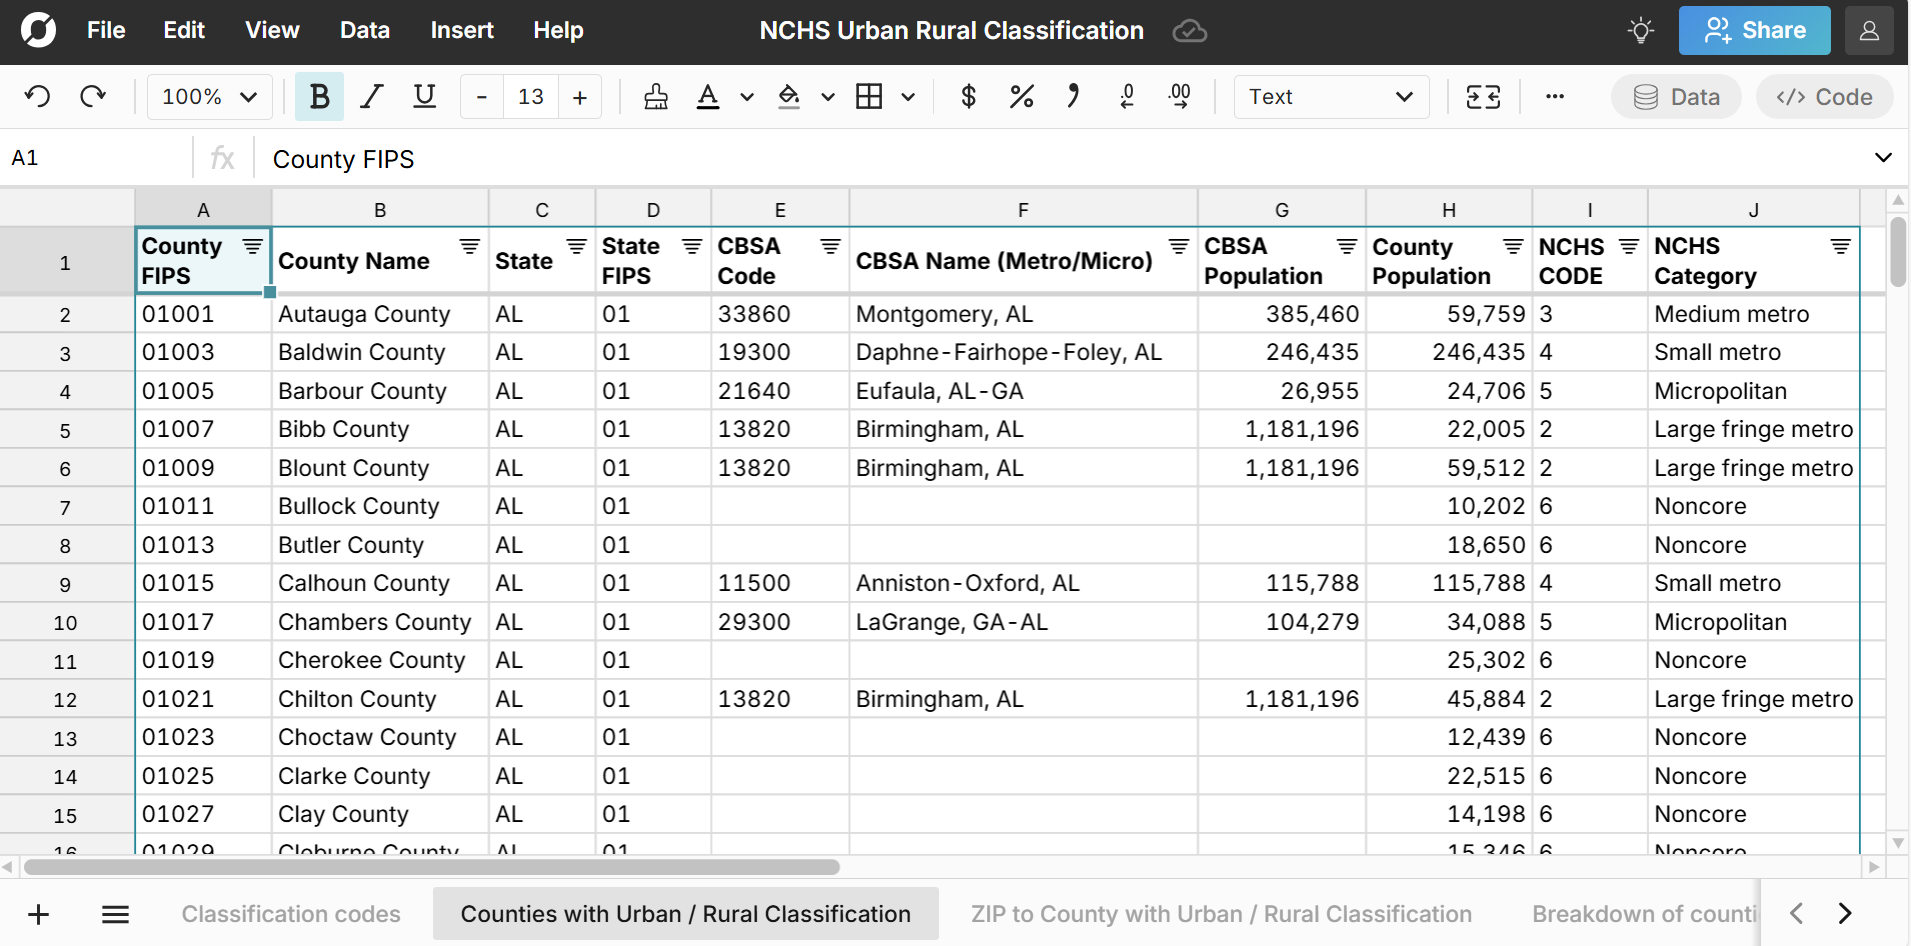The width and height of the screenshot is (1911, 946).
Task: Open the Data menu
Action: (364, 30)
